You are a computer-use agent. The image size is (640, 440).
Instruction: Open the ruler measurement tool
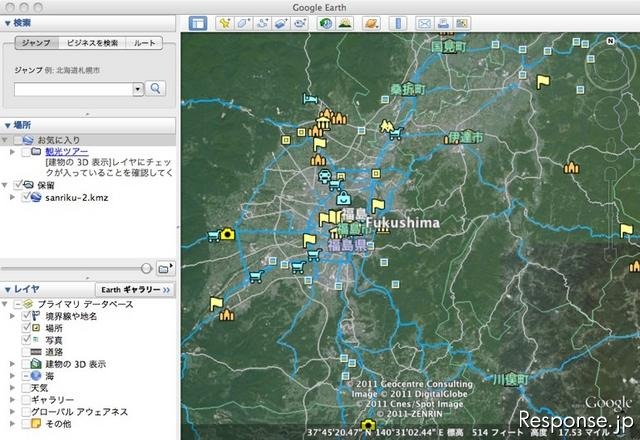398,23
